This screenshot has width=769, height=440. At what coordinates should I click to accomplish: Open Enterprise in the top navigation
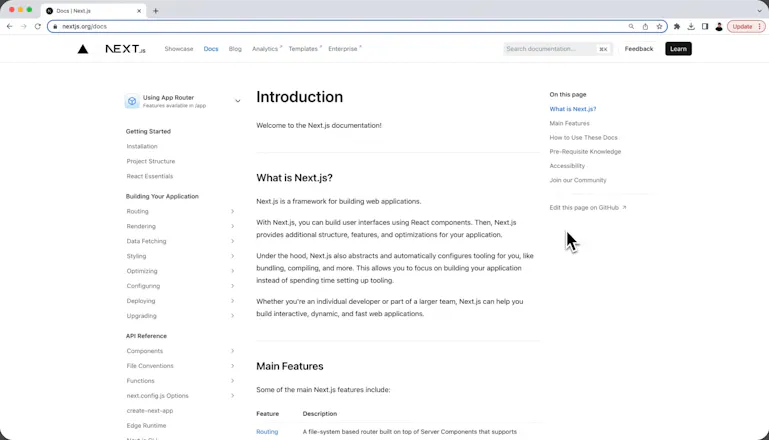(x=344, y=49)
